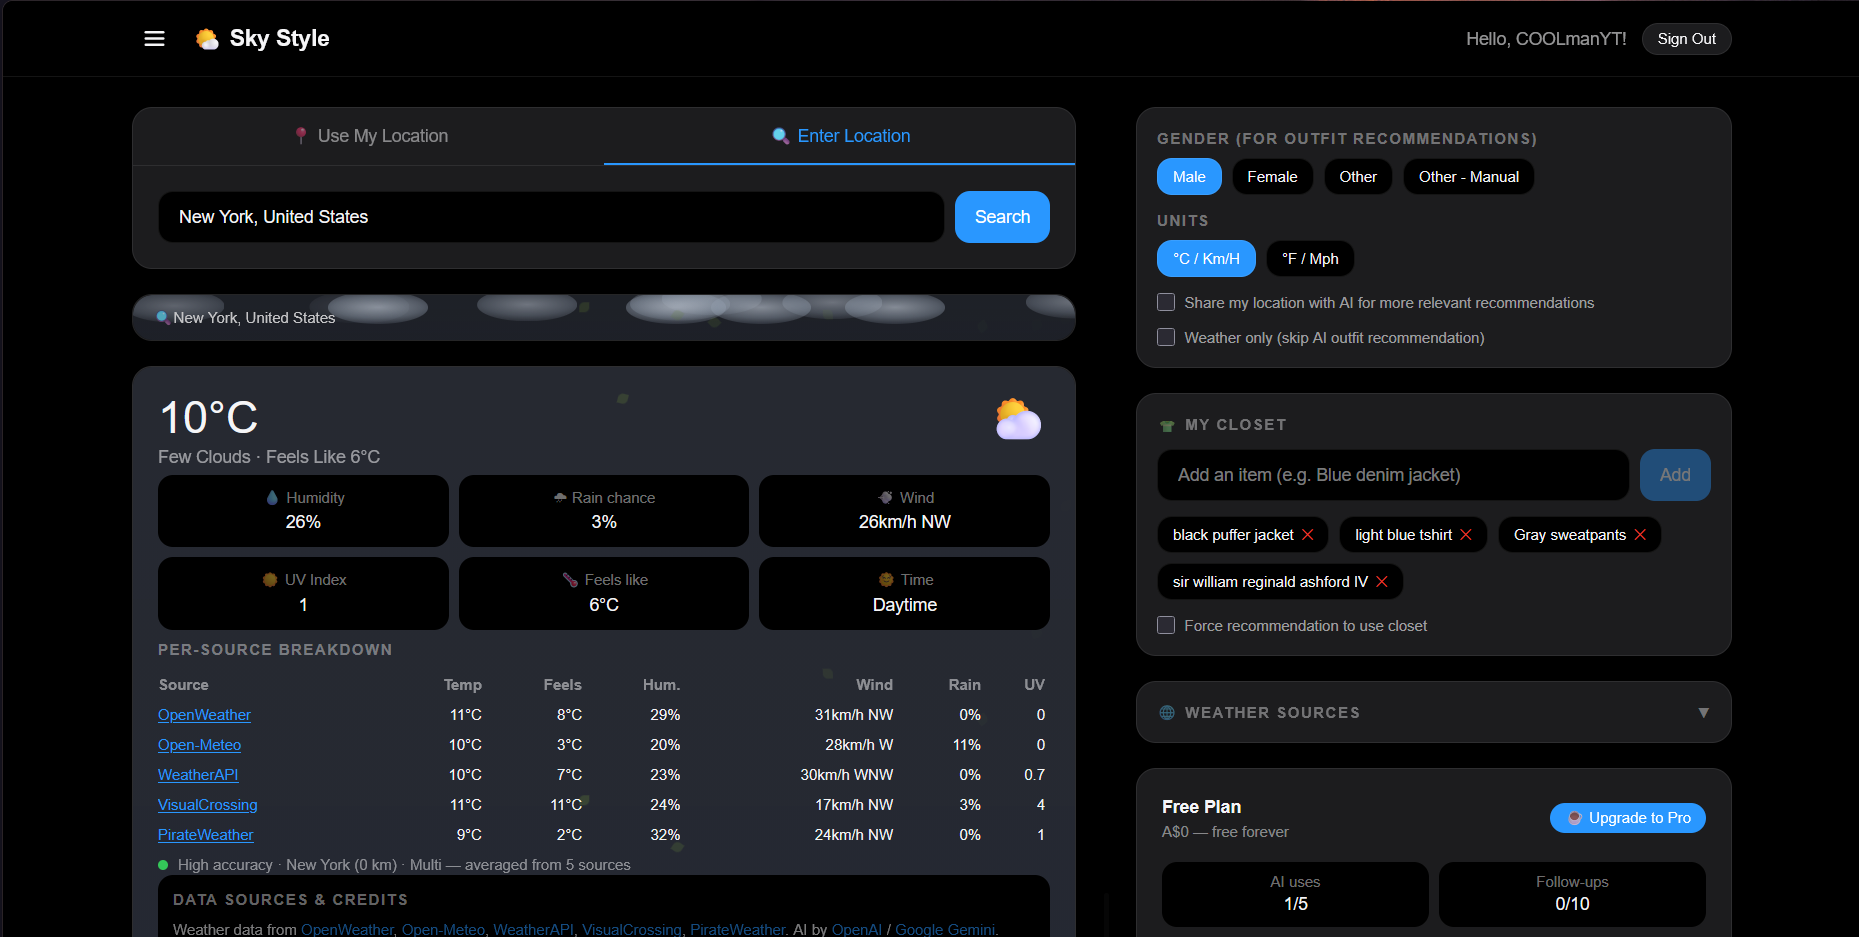Enable Weather only option
This screenshot has height=937, width=1859.
click(1166, 338)
